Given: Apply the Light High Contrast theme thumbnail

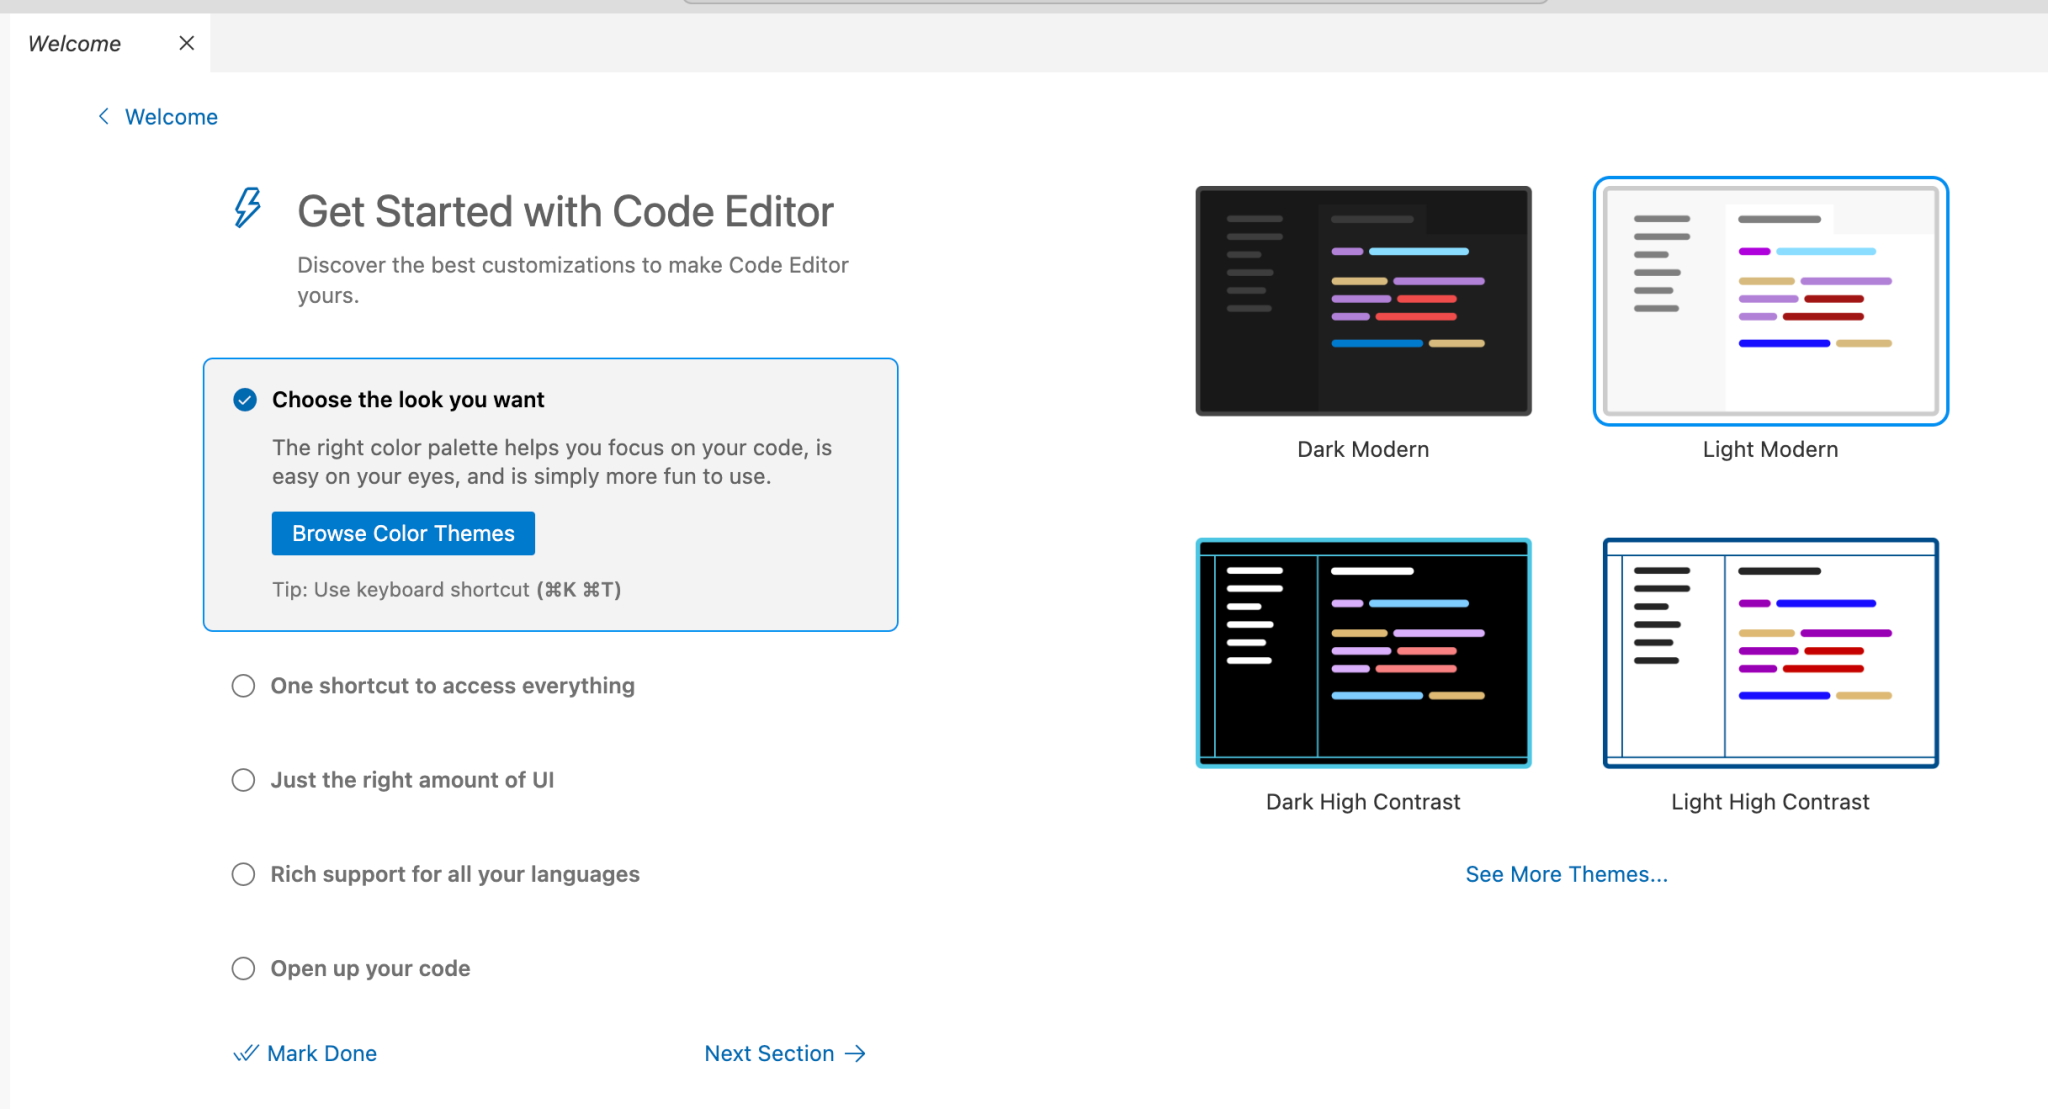Looking at the screenshot, I should click(x=1770, y=652).
